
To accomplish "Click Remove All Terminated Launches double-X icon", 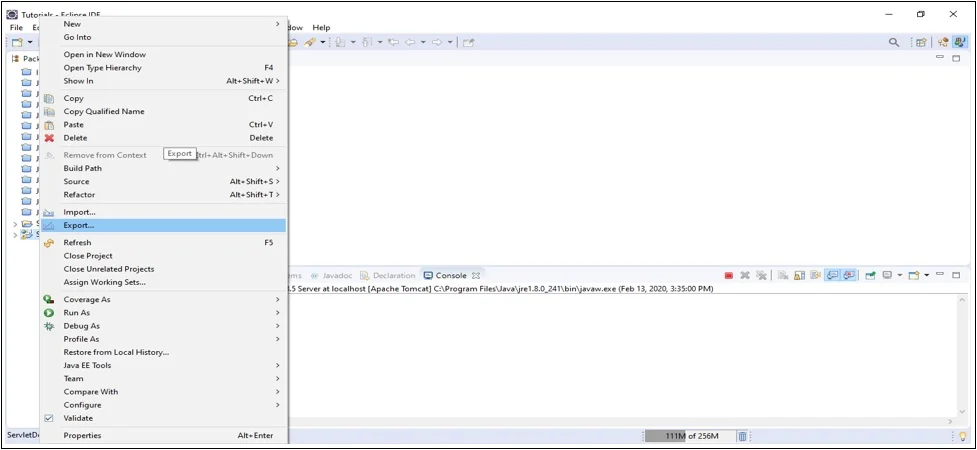I will [762, 275].
